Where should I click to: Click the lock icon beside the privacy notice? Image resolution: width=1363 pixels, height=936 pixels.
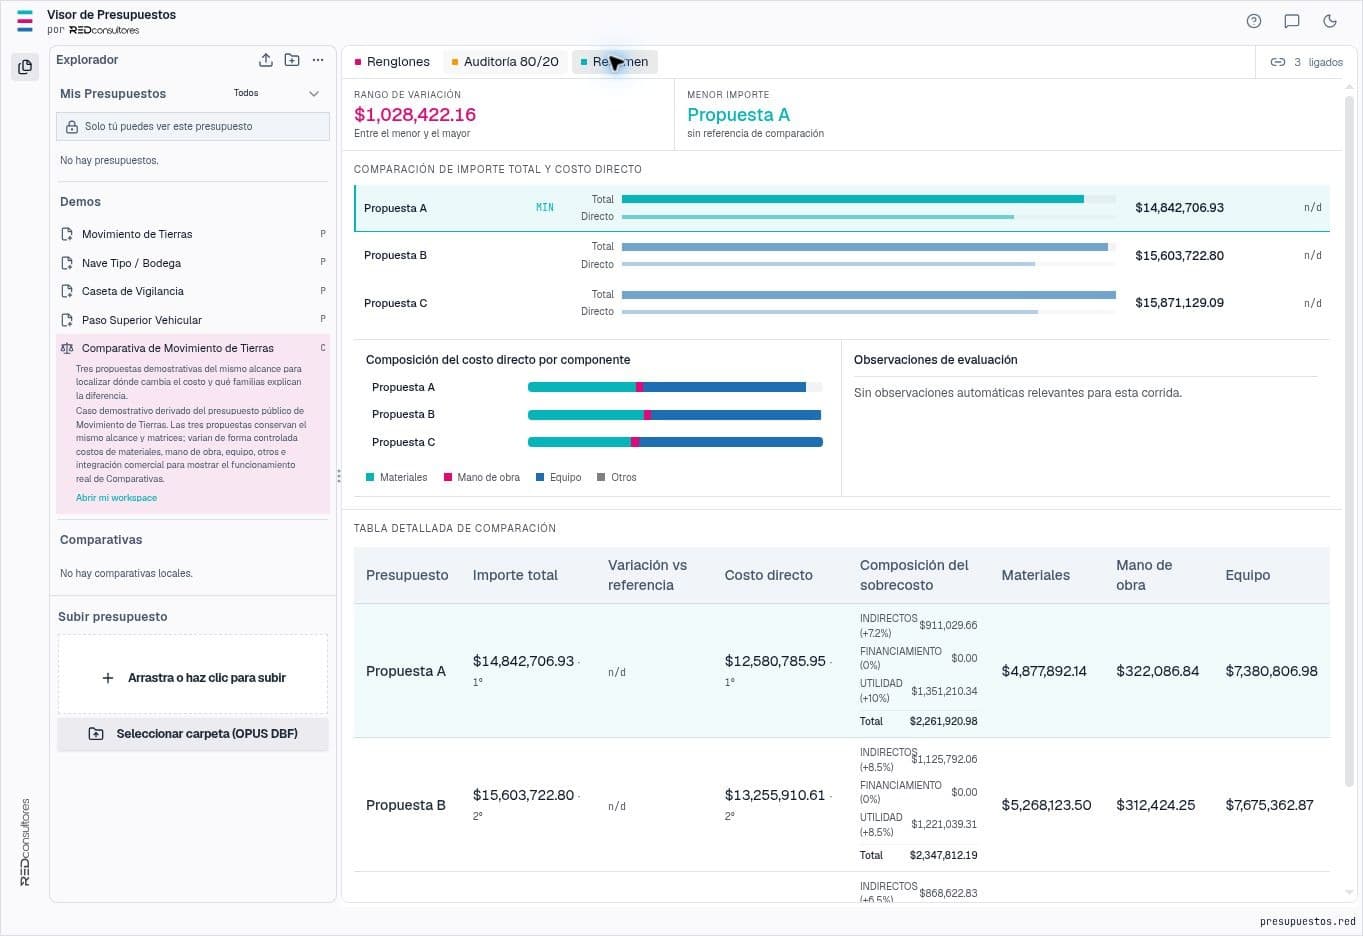pyautogui.click(x=72, y=127)
